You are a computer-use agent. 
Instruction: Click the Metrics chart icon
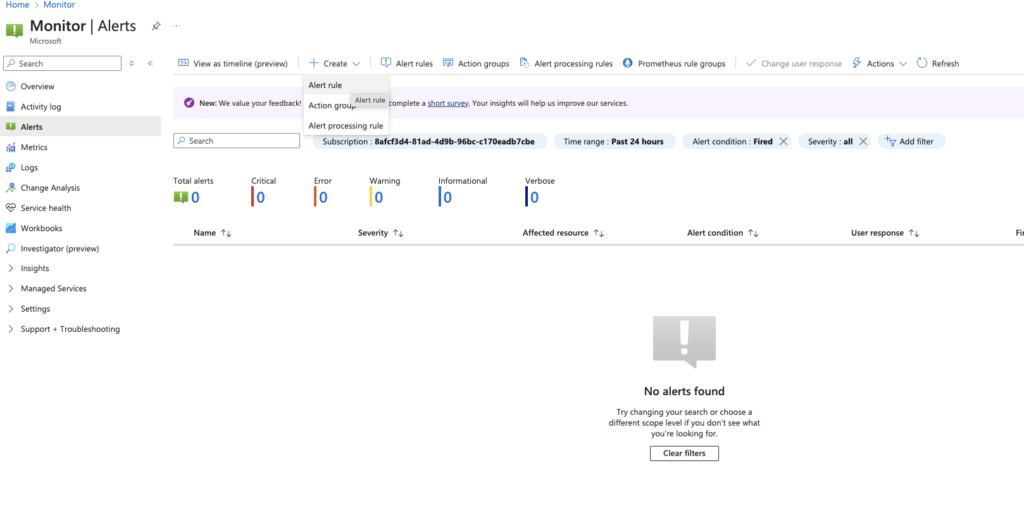pyautogui.click(x=10, y=147)
